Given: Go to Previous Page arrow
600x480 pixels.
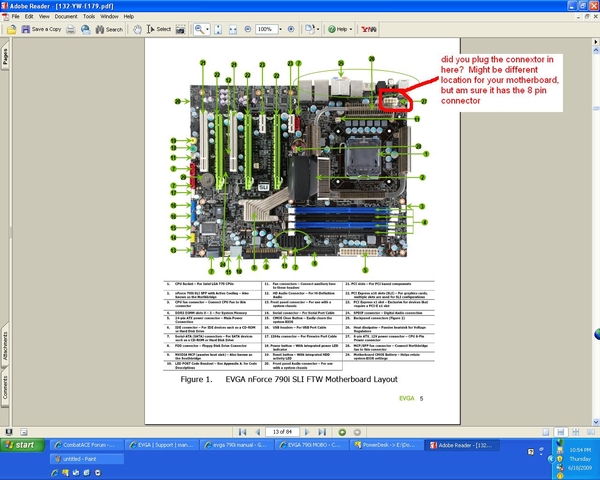Looking at the screenshot, I should (258, 432).
